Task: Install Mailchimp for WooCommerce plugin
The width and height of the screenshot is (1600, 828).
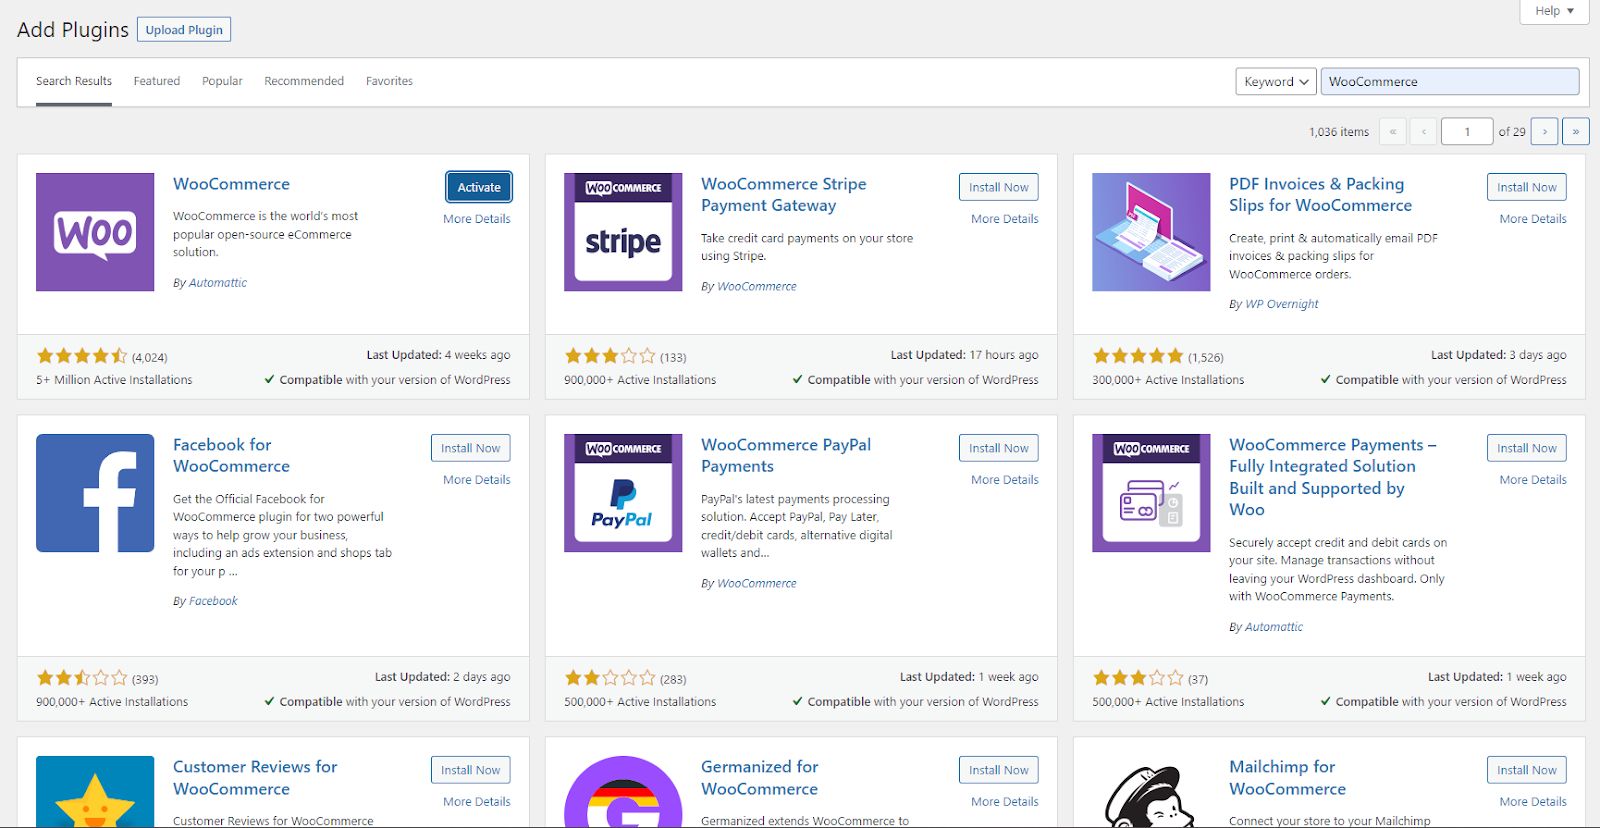Action: click(x=1526, y=770)
